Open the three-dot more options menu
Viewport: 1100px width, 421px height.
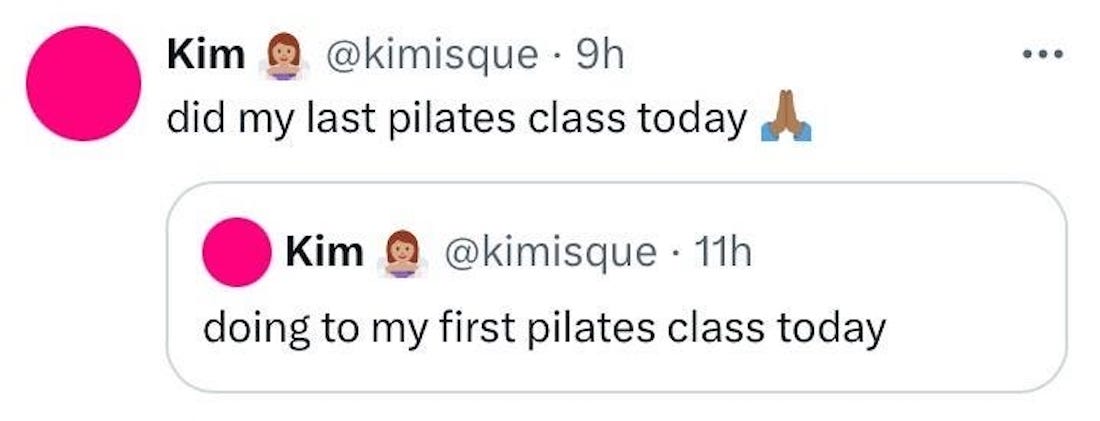1042,53
